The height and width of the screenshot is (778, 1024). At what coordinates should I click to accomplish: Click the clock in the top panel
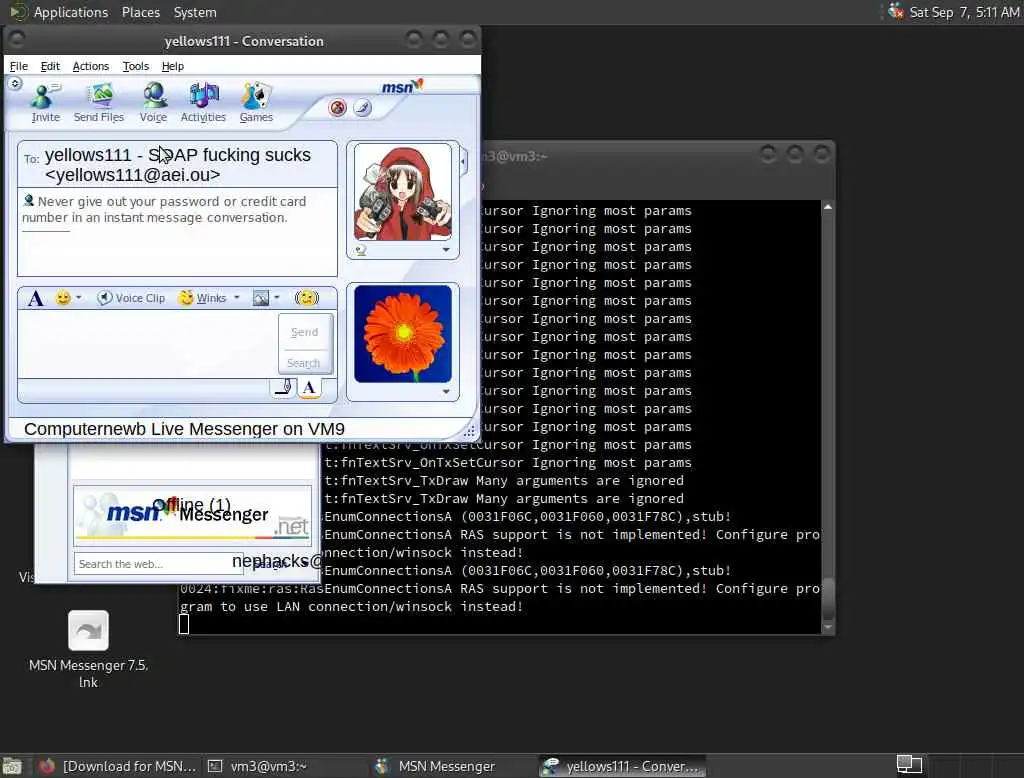964,12
